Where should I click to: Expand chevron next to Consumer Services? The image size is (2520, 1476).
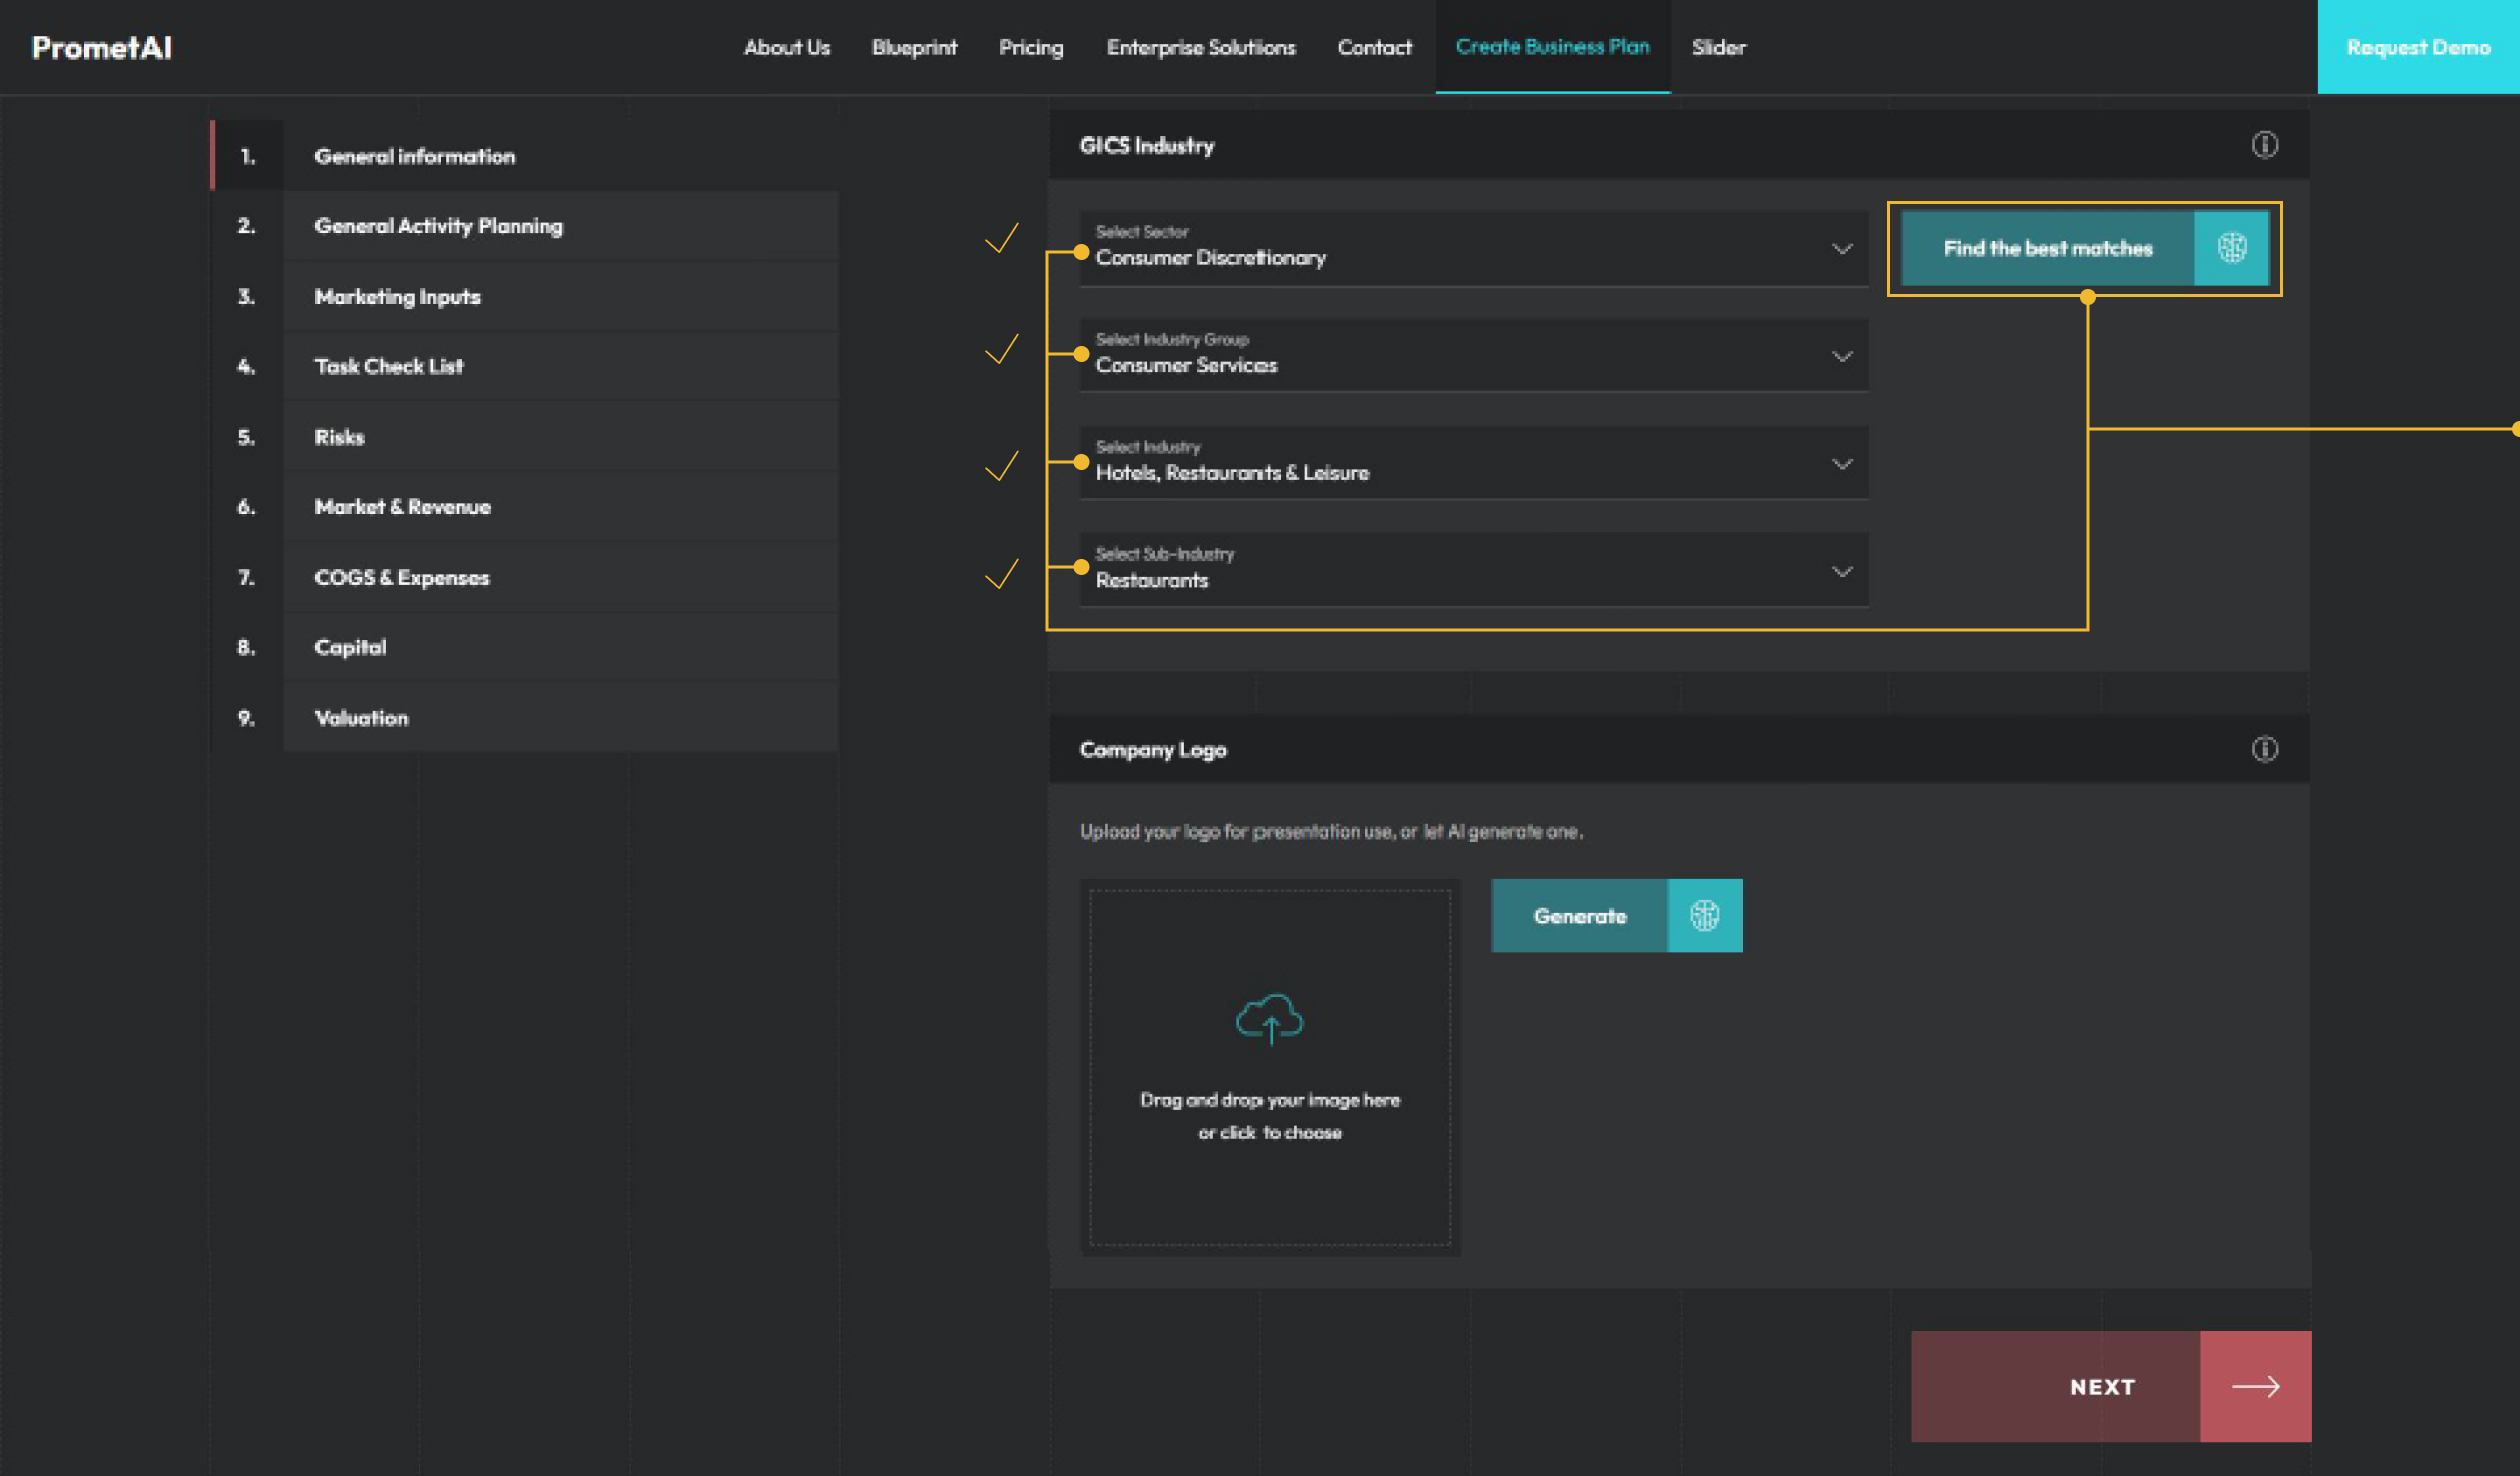(x=1841, y=357)
